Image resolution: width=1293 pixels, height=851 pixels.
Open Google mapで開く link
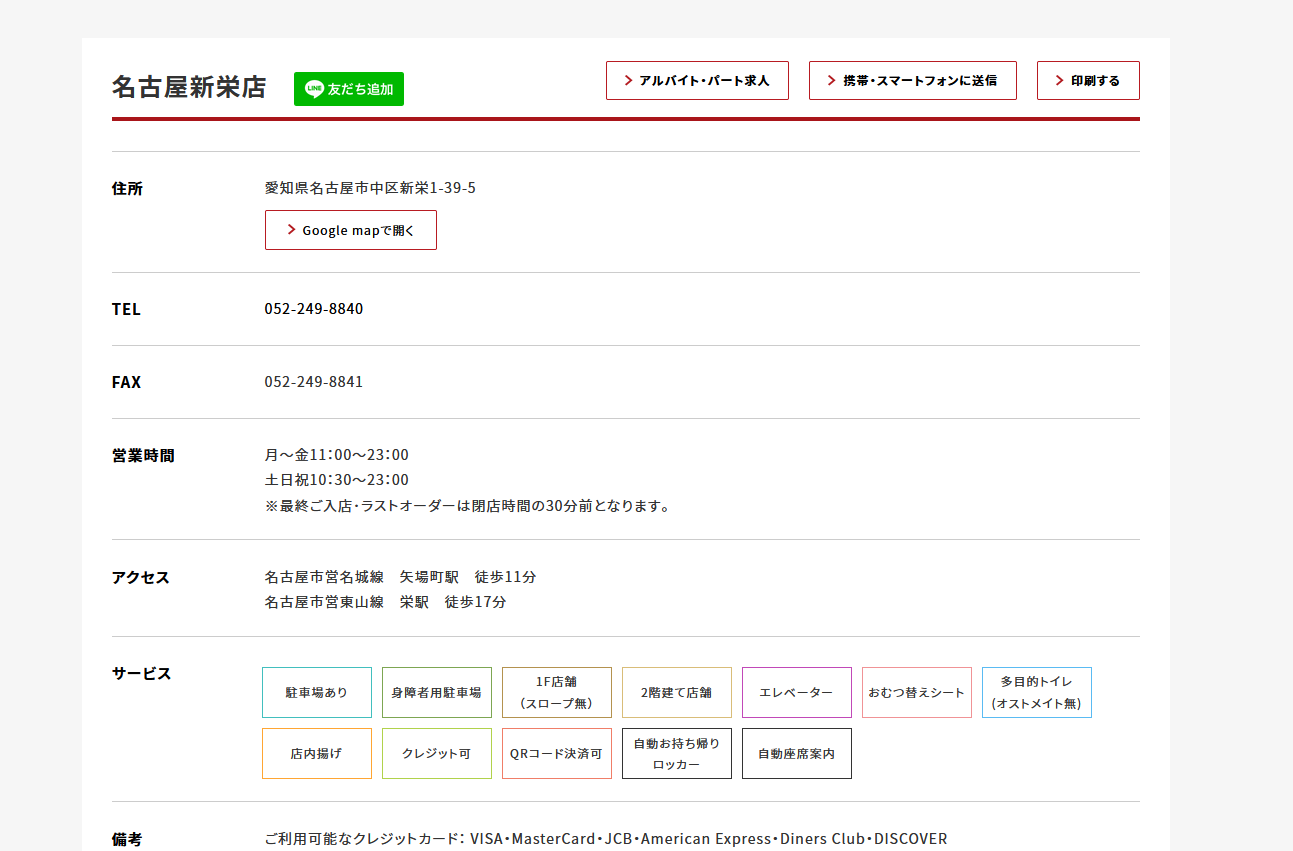(x=350, y=230)
